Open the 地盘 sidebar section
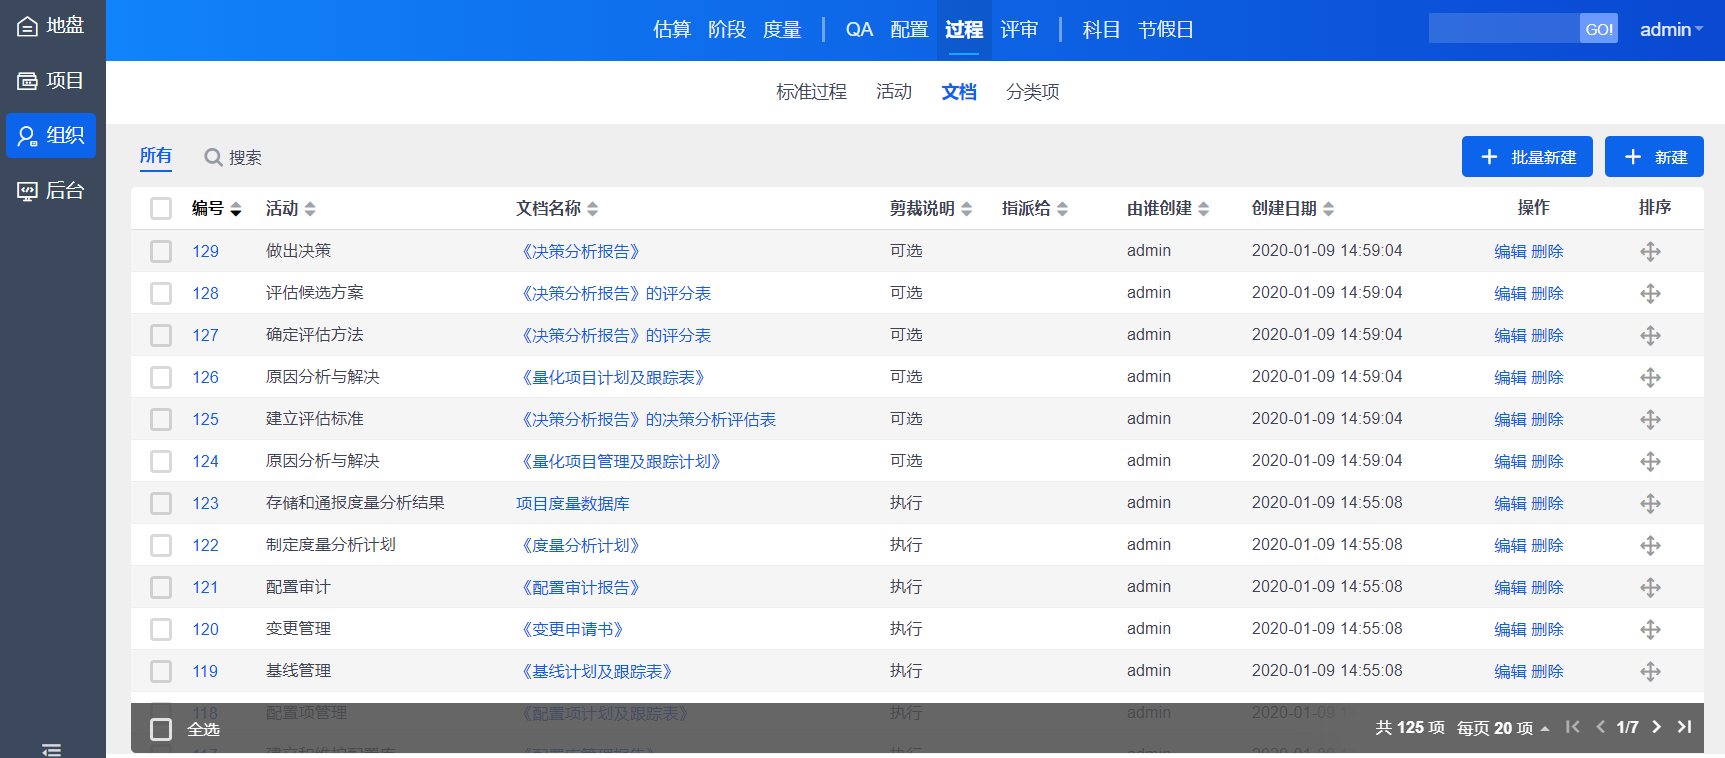 [x=51, y=26]
